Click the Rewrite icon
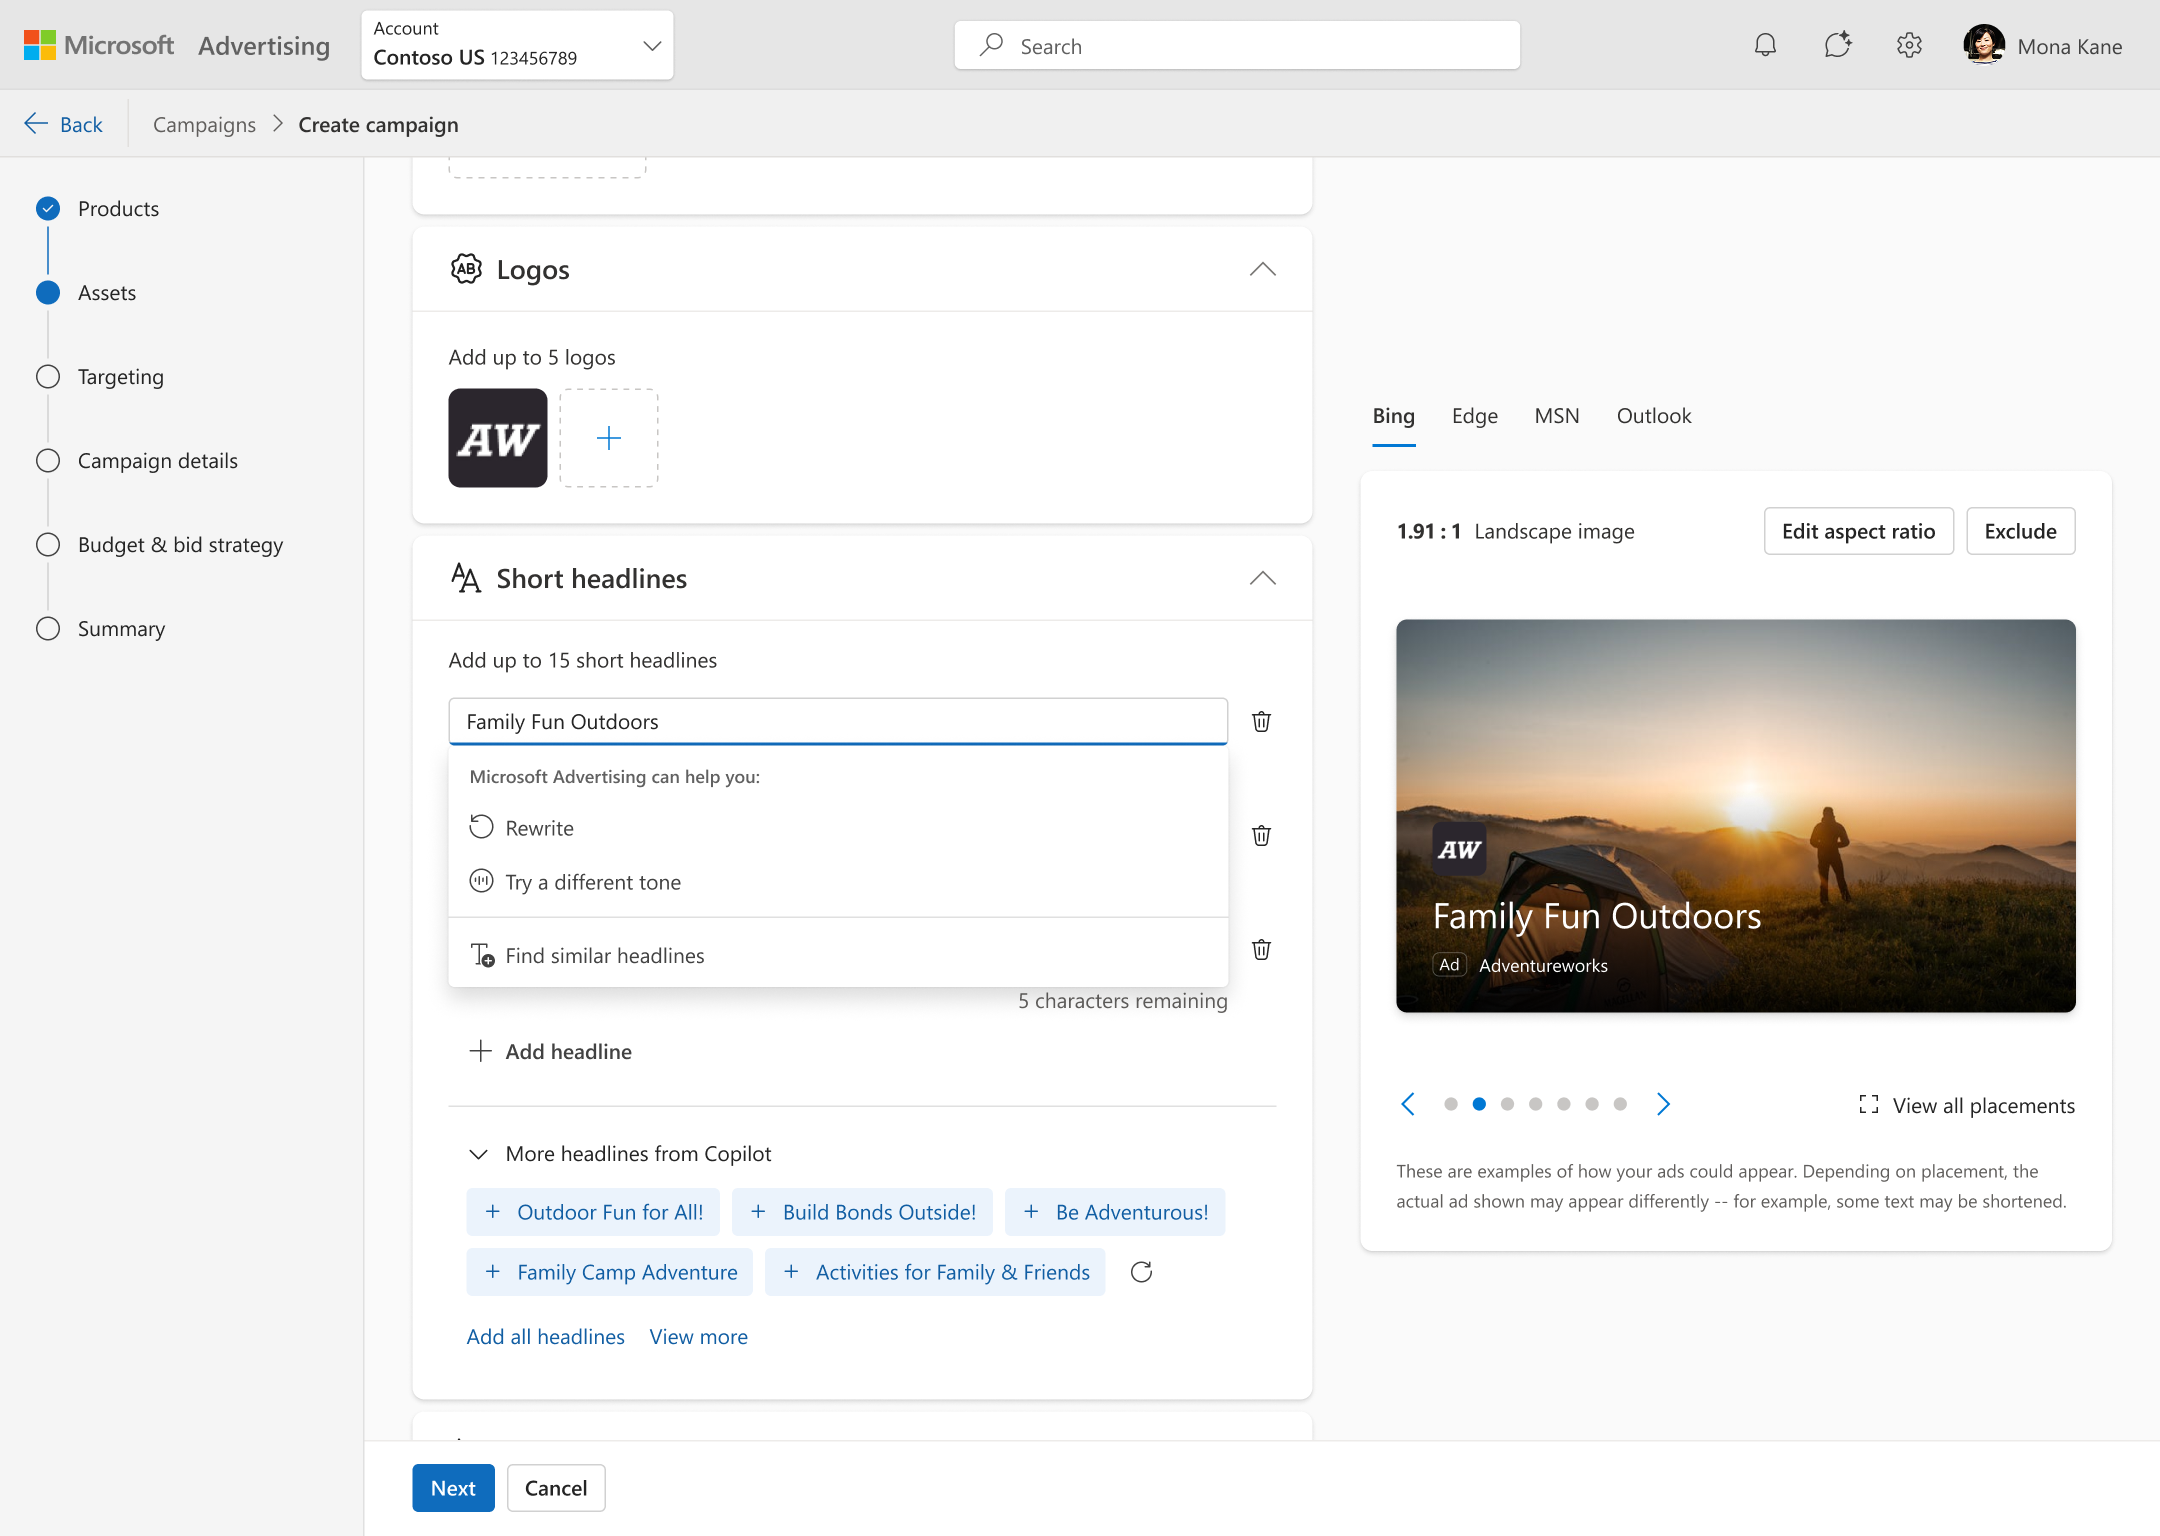 (x=481, y=827)
